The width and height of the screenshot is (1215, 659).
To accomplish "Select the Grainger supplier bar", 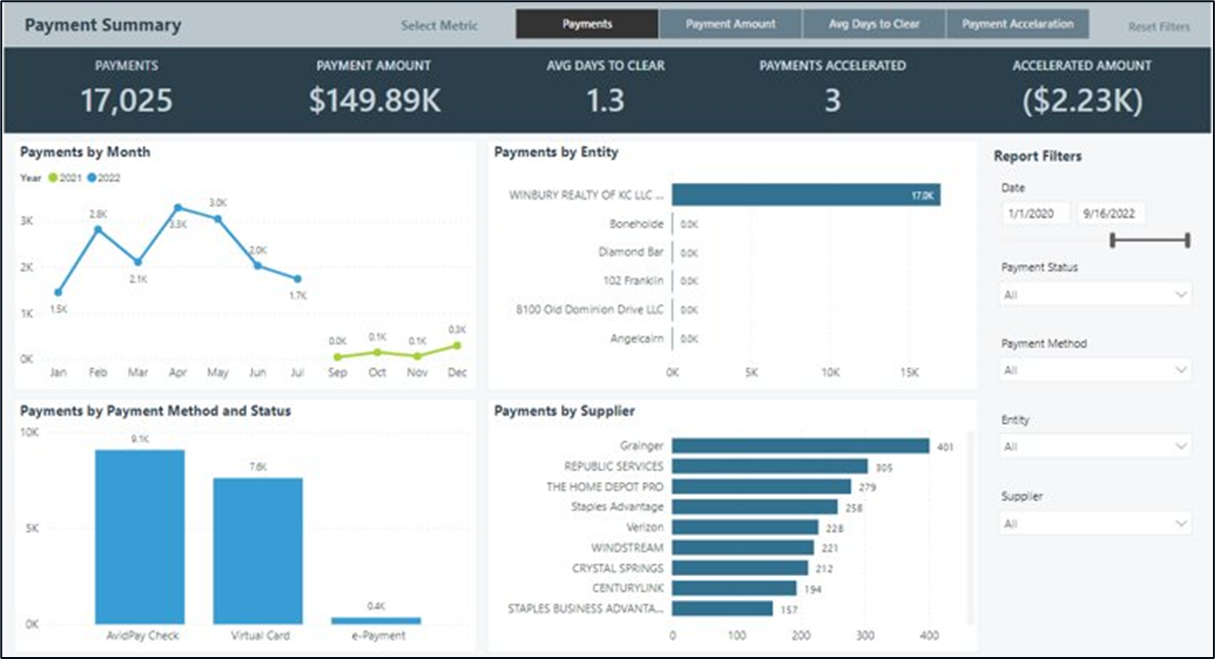I will tap(801, 446).
